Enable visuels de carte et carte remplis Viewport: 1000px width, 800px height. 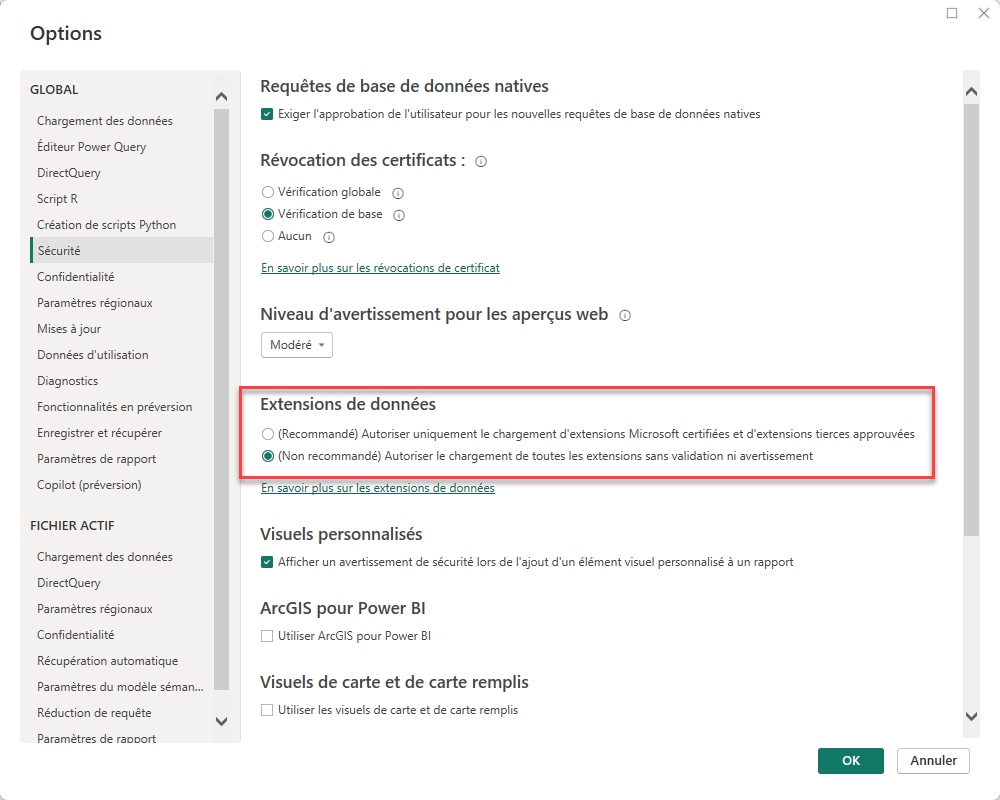267,710
